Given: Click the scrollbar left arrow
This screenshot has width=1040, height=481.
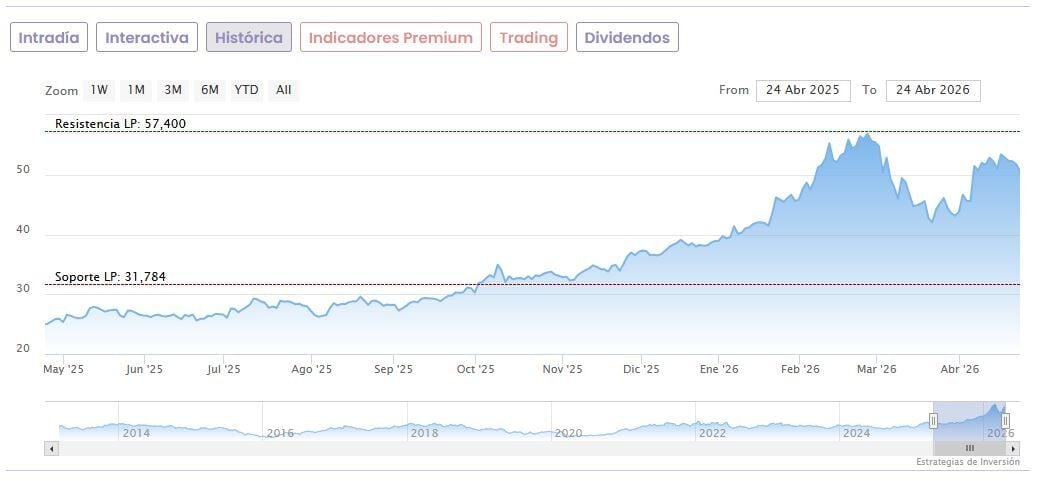Looking at the screenshot, I should (x=50, y=449).
